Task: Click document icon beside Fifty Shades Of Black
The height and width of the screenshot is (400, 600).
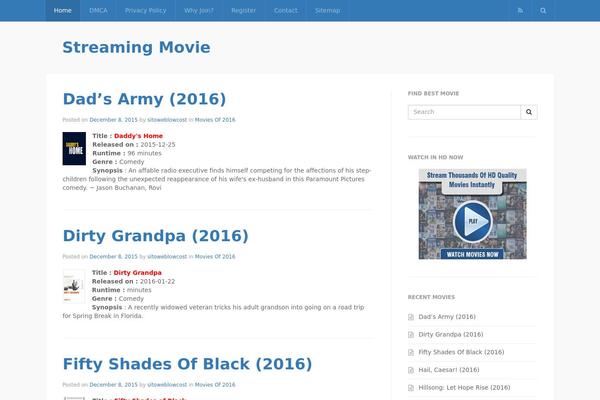Action: (x=411, y=352)
